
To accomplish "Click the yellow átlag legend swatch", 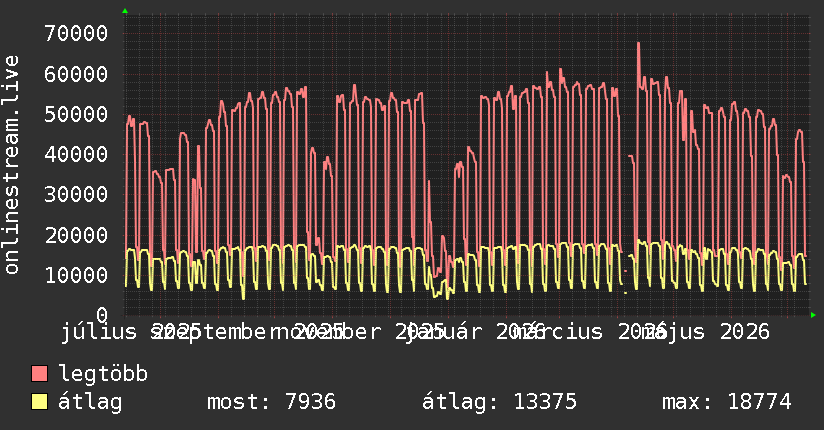I will 39,402.
